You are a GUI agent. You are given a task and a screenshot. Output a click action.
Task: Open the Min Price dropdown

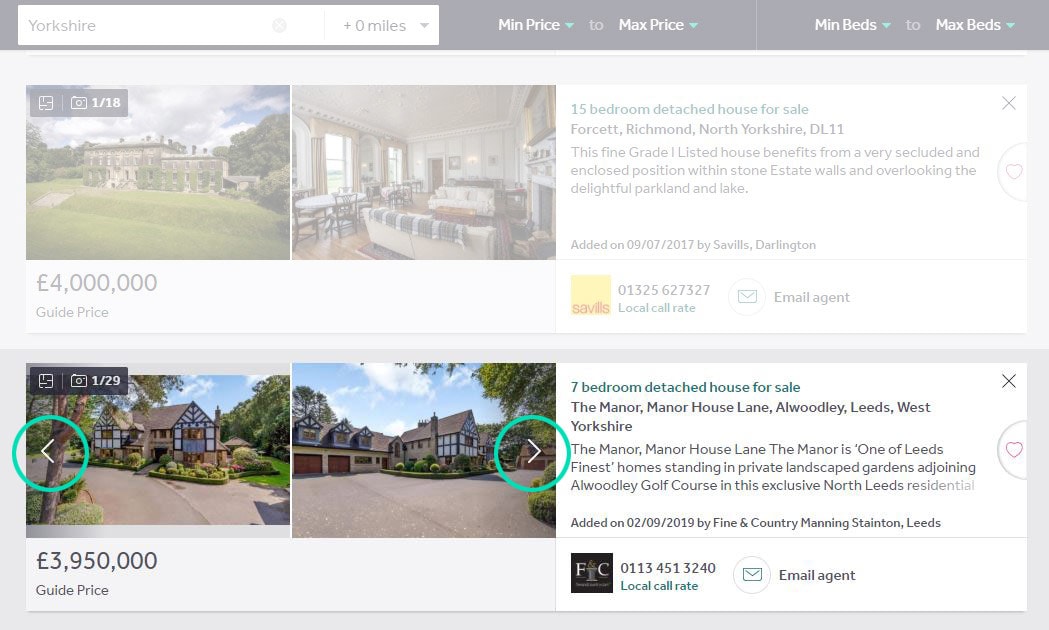(x=536, y=24)
